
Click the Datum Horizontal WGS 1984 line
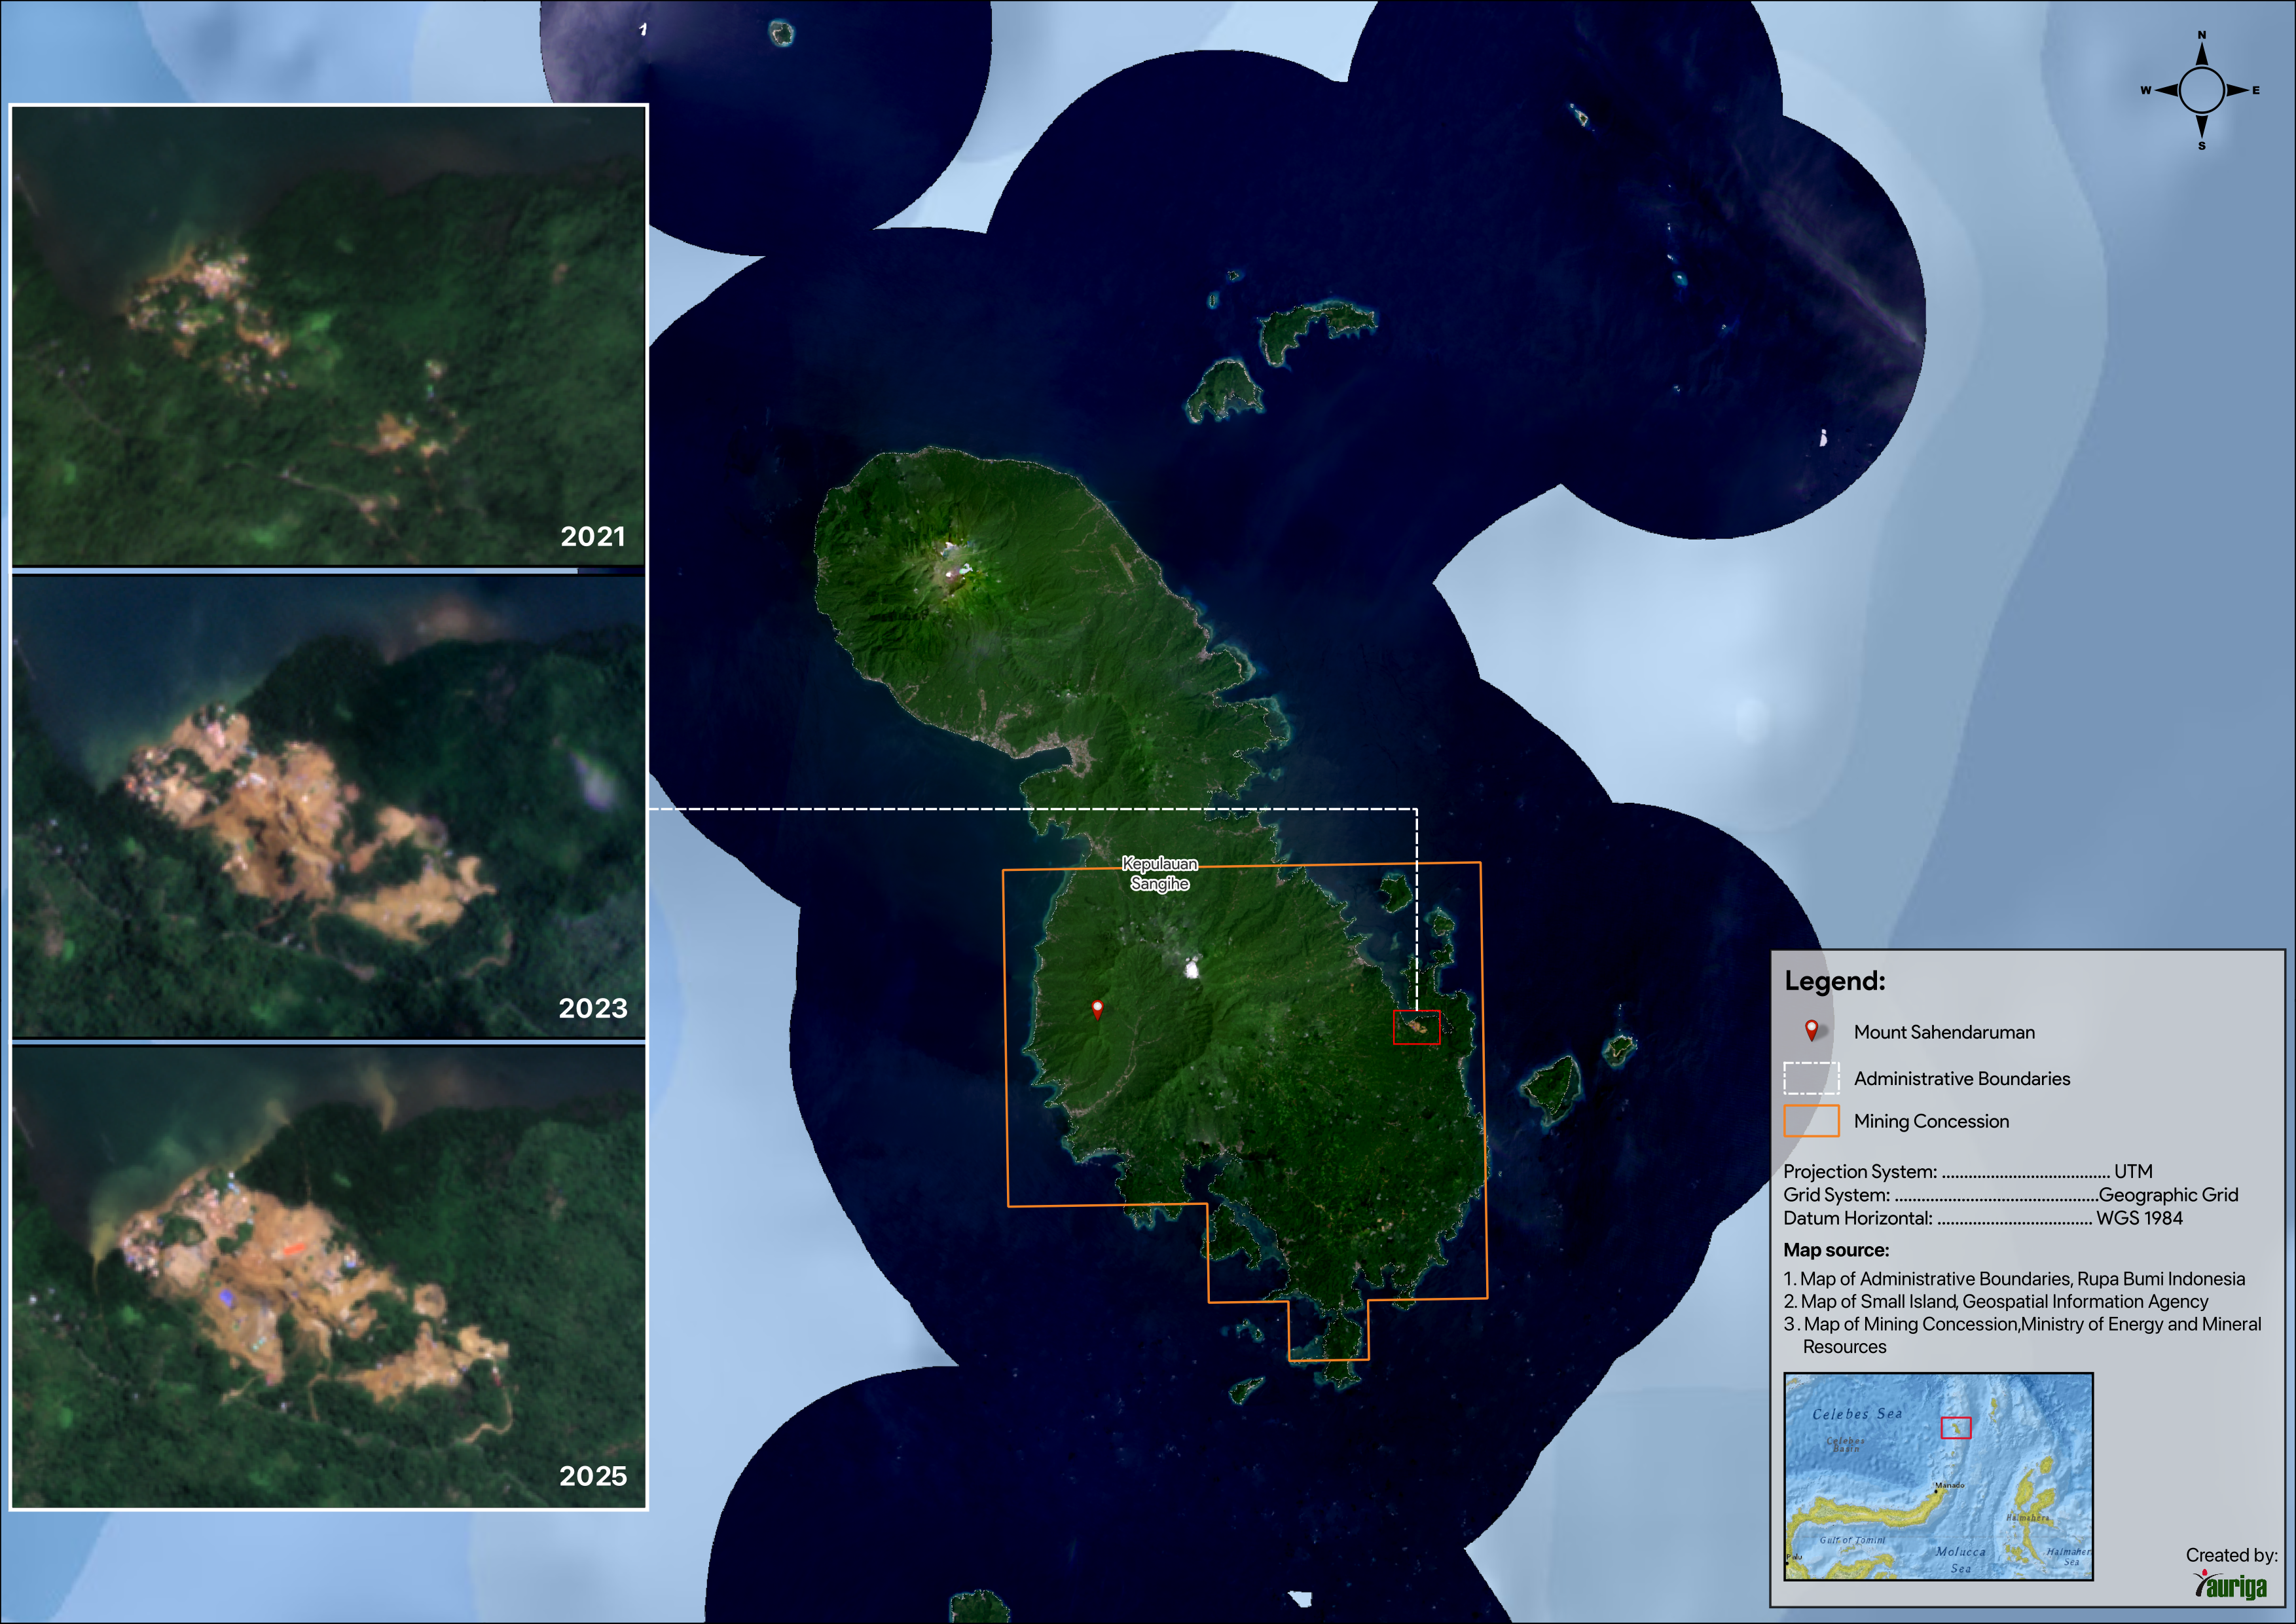click(1983, 1218)
